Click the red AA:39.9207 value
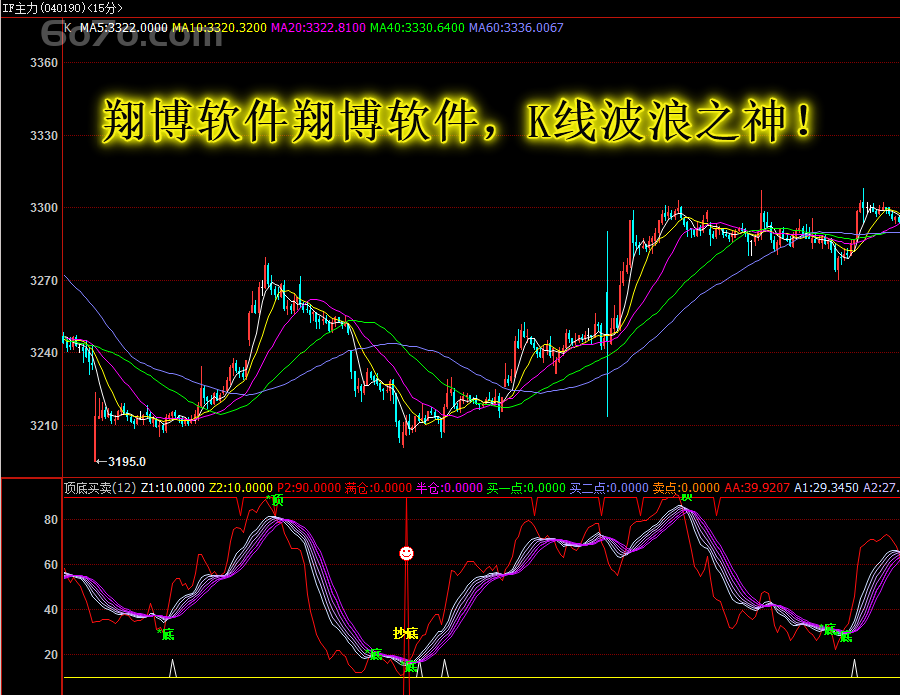 [757, 488]
